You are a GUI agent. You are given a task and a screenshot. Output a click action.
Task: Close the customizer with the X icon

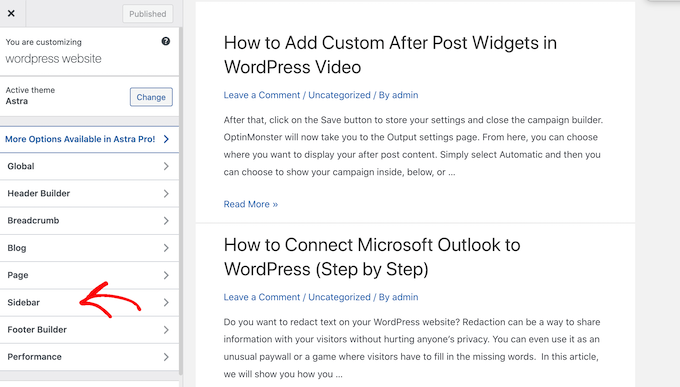point(11,13)
